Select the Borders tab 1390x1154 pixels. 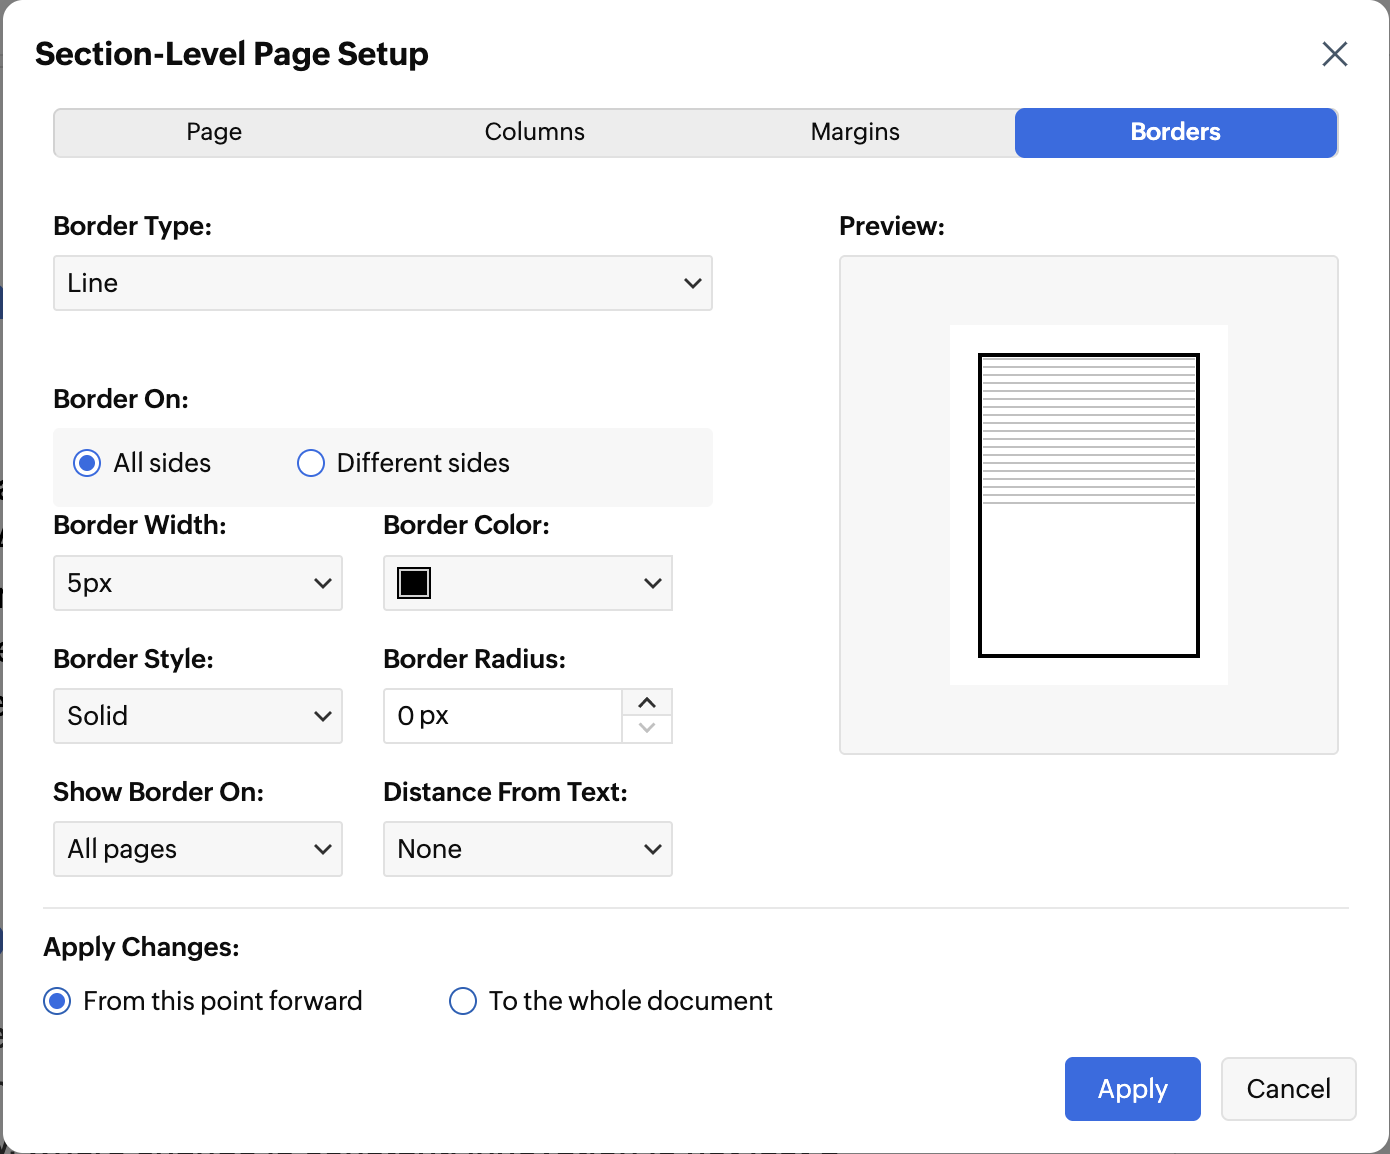[1175, 132]
